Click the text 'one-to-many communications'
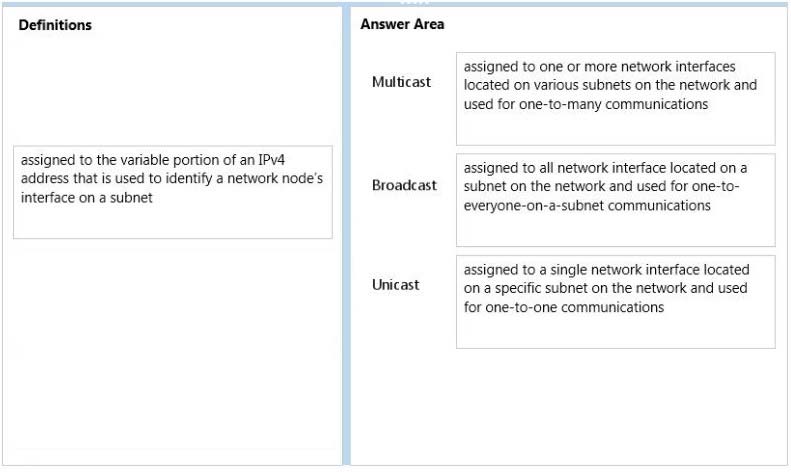The image size is (791, 472). 613,104
